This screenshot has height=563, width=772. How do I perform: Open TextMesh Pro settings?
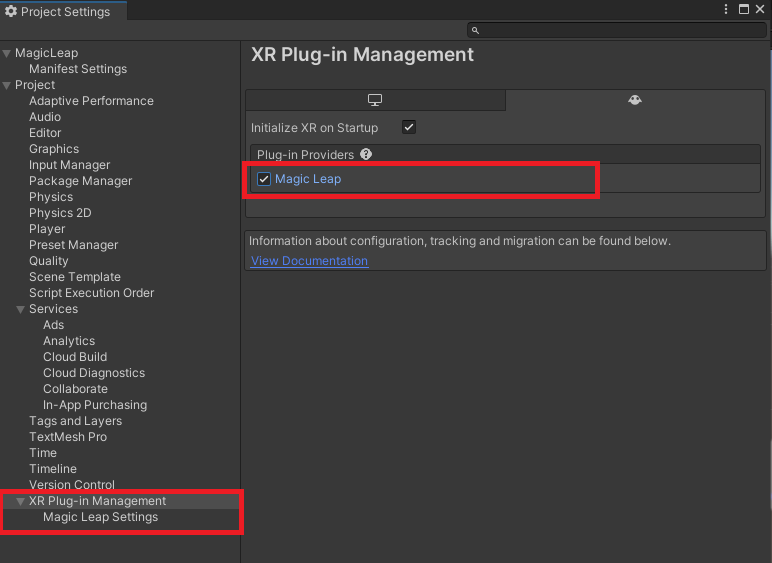click(67, 437)
